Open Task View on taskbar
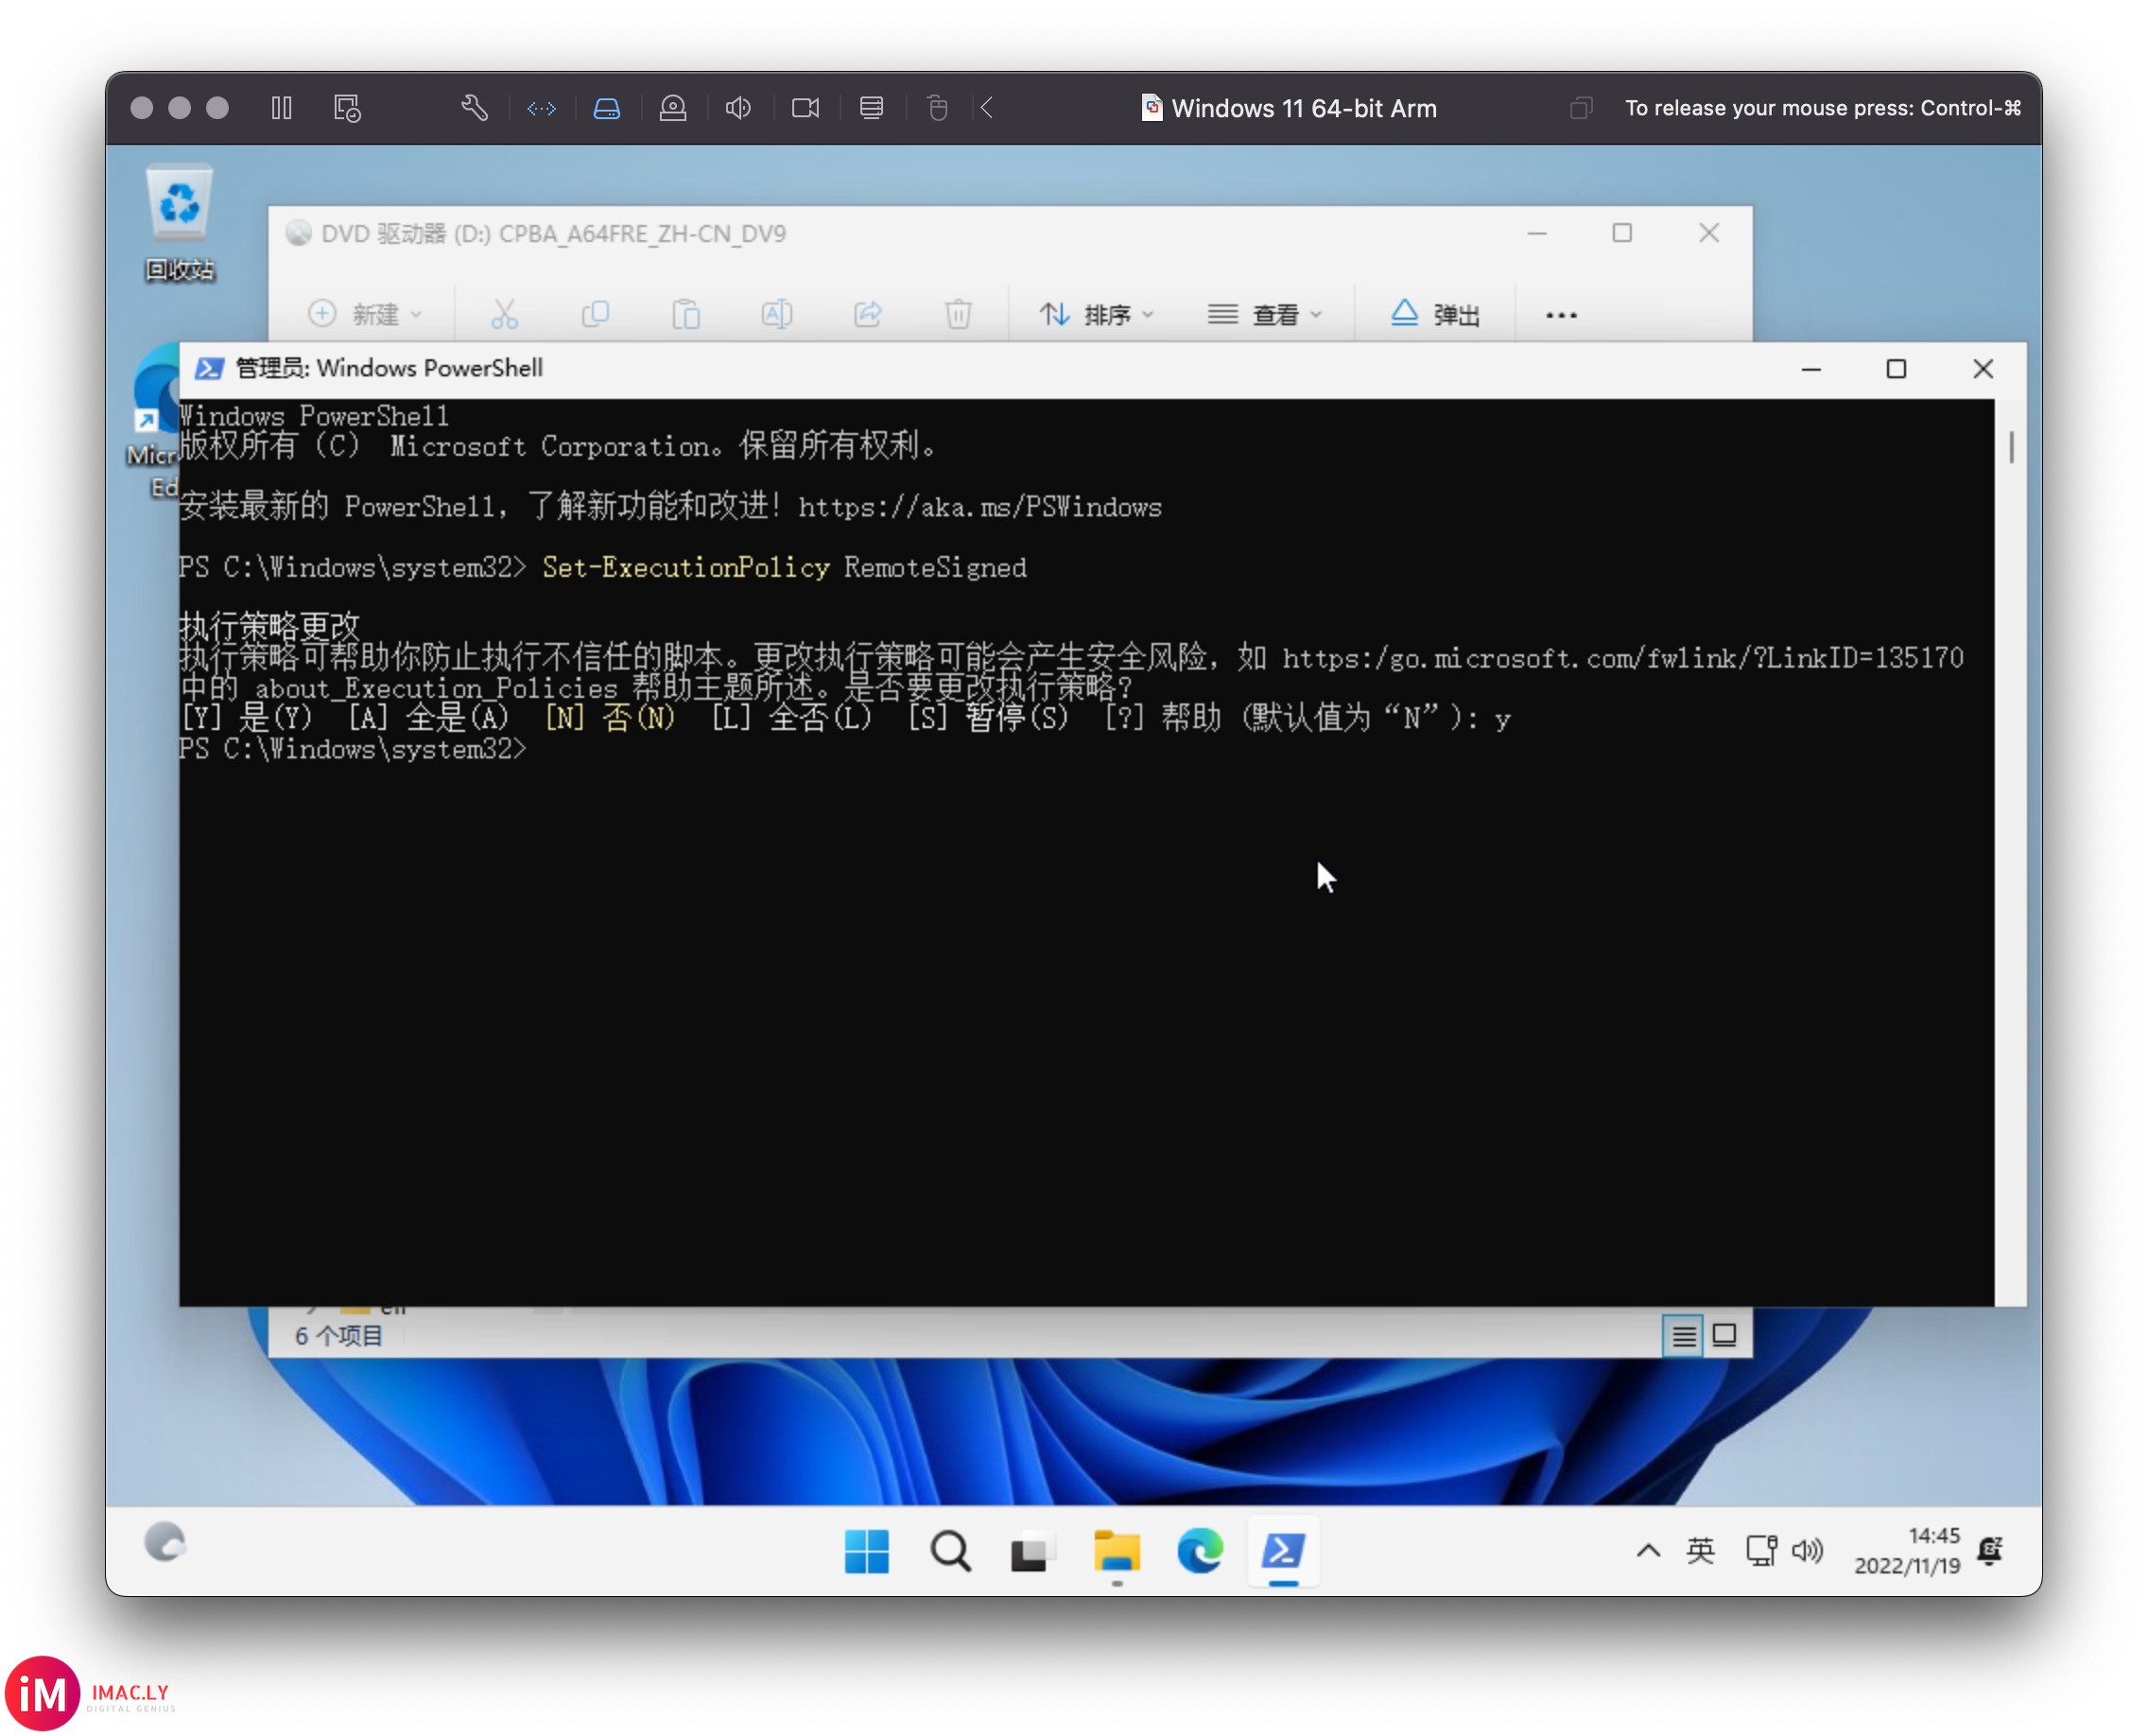 (x=1033, y=1551)
